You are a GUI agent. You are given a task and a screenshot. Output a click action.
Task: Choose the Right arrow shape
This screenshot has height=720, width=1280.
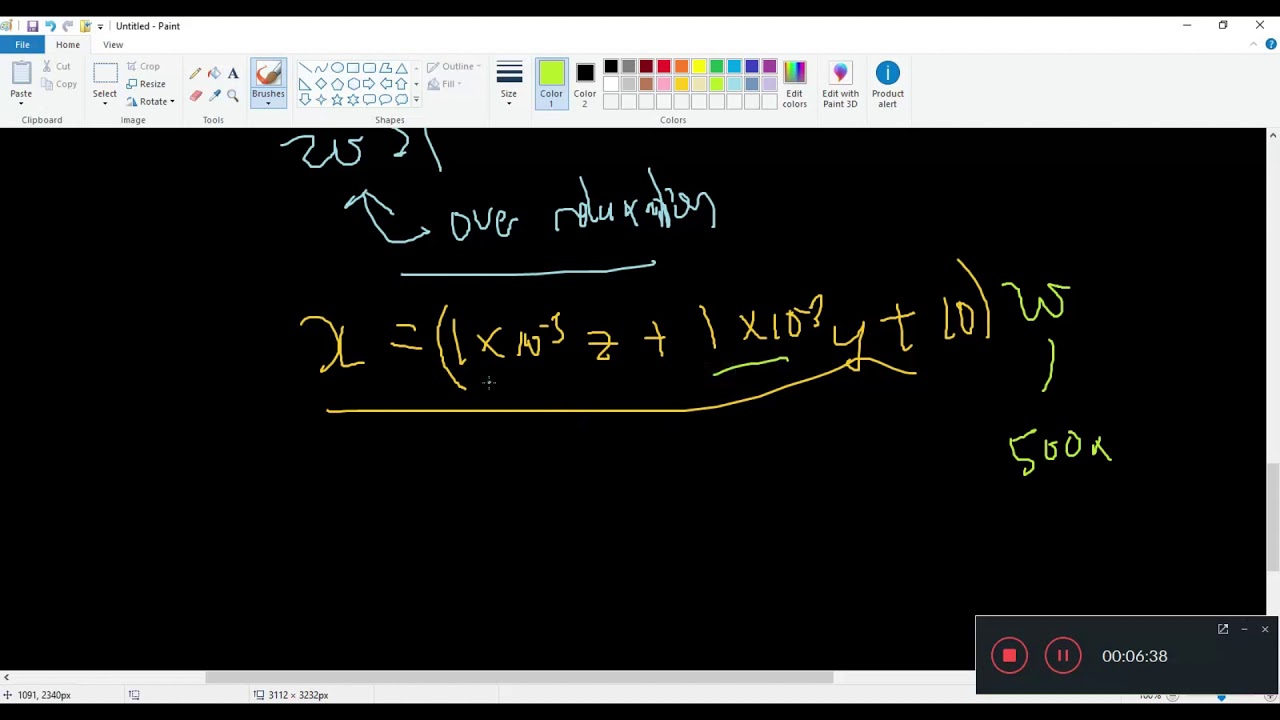point(369,84)
